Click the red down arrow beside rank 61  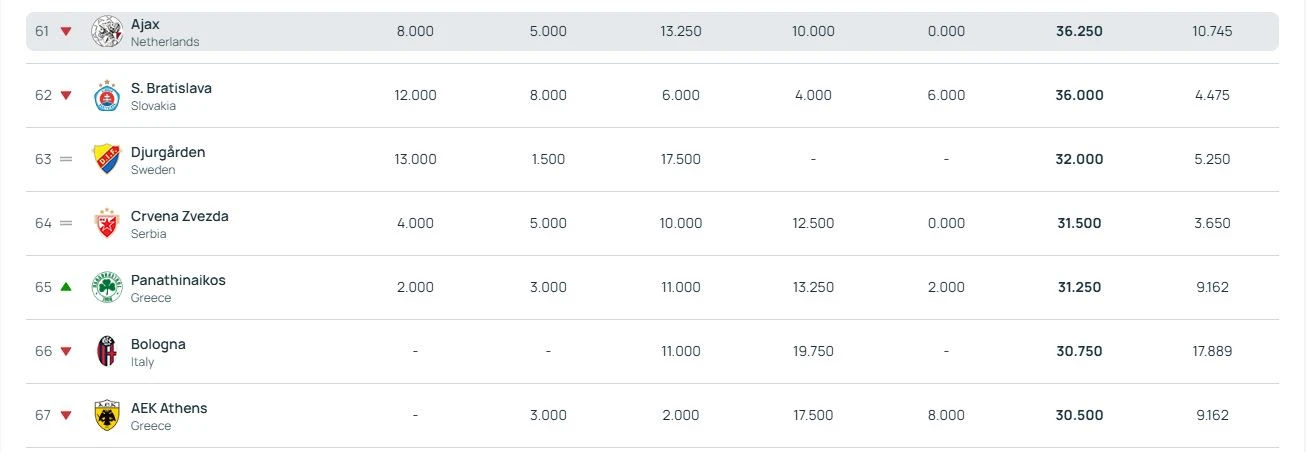(66, 32)
